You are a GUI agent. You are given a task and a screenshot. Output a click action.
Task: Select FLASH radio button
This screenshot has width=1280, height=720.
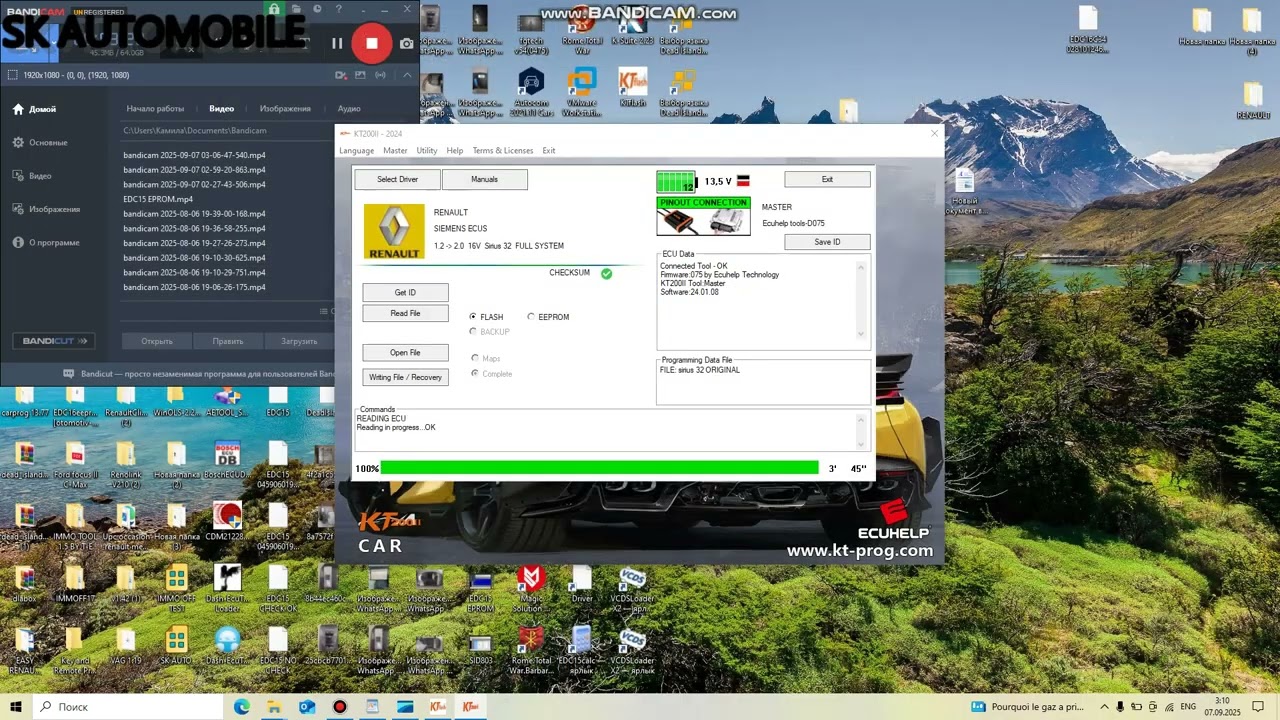(x=473, y=317)
